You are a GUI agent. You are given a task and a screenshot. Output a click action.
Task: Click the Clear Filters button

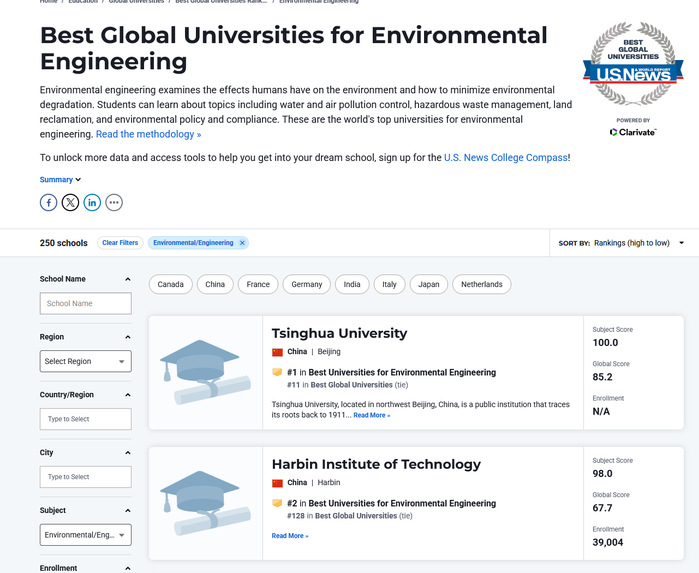click(x=120, y=243)
